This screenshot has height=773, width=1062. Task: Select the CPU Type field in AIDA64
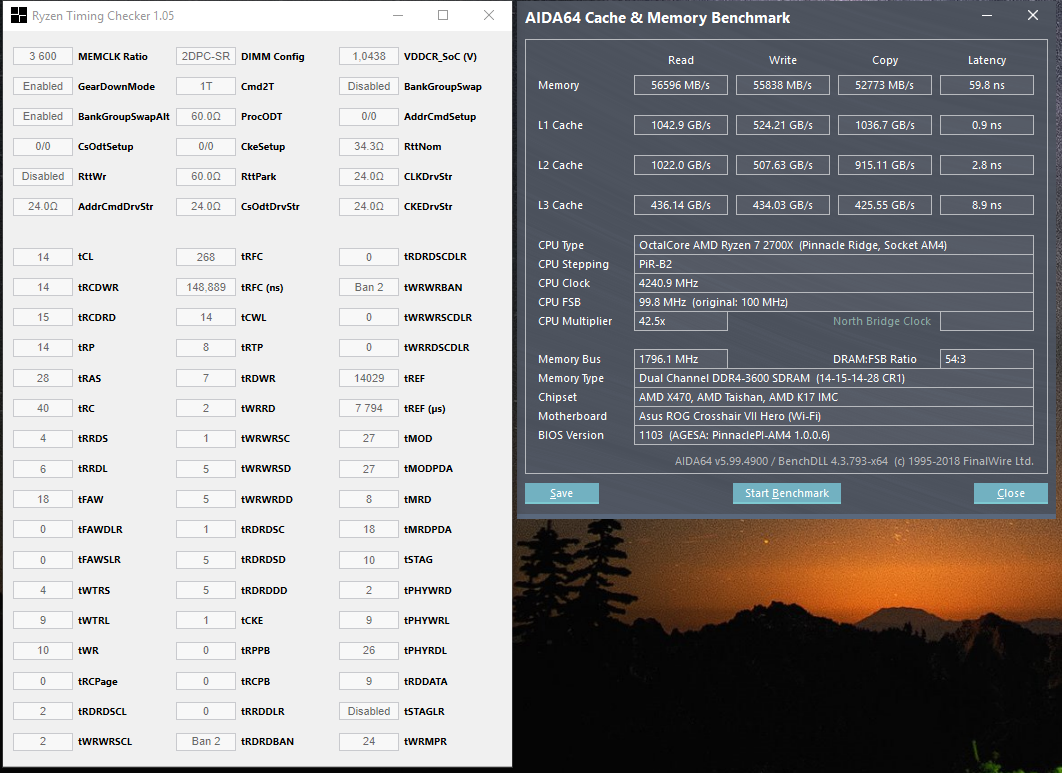(834, 245)
